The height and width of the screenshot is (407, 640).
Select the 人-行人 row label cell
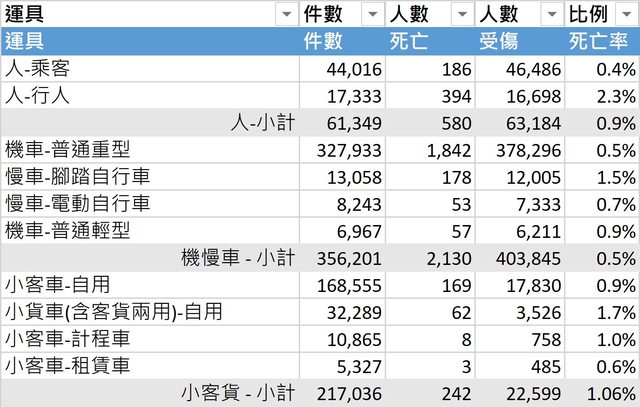38,96
